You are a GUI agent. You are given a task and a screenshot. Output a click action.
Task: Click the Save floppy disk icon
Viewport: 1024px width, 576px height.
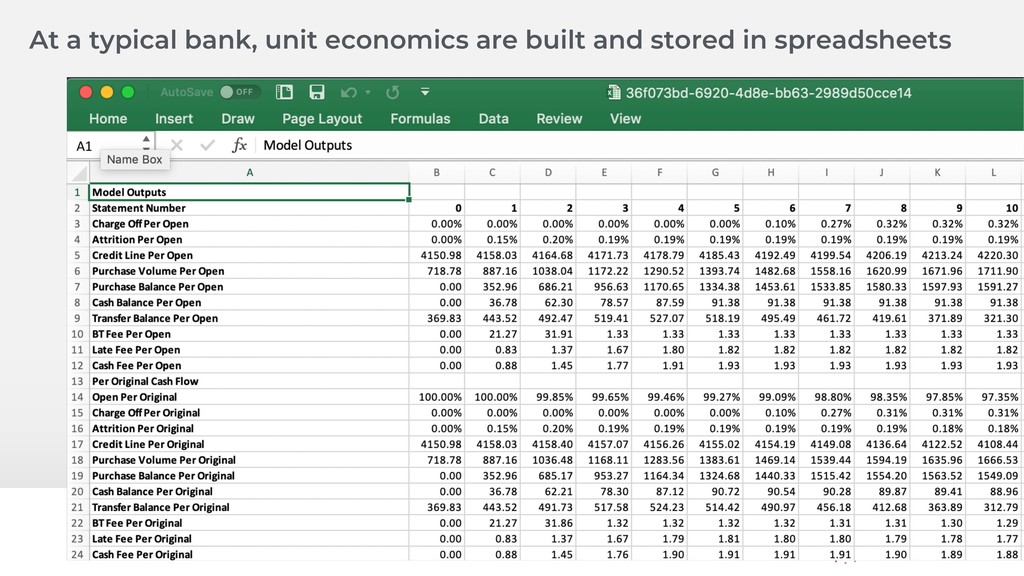click(x=317, y=92)
